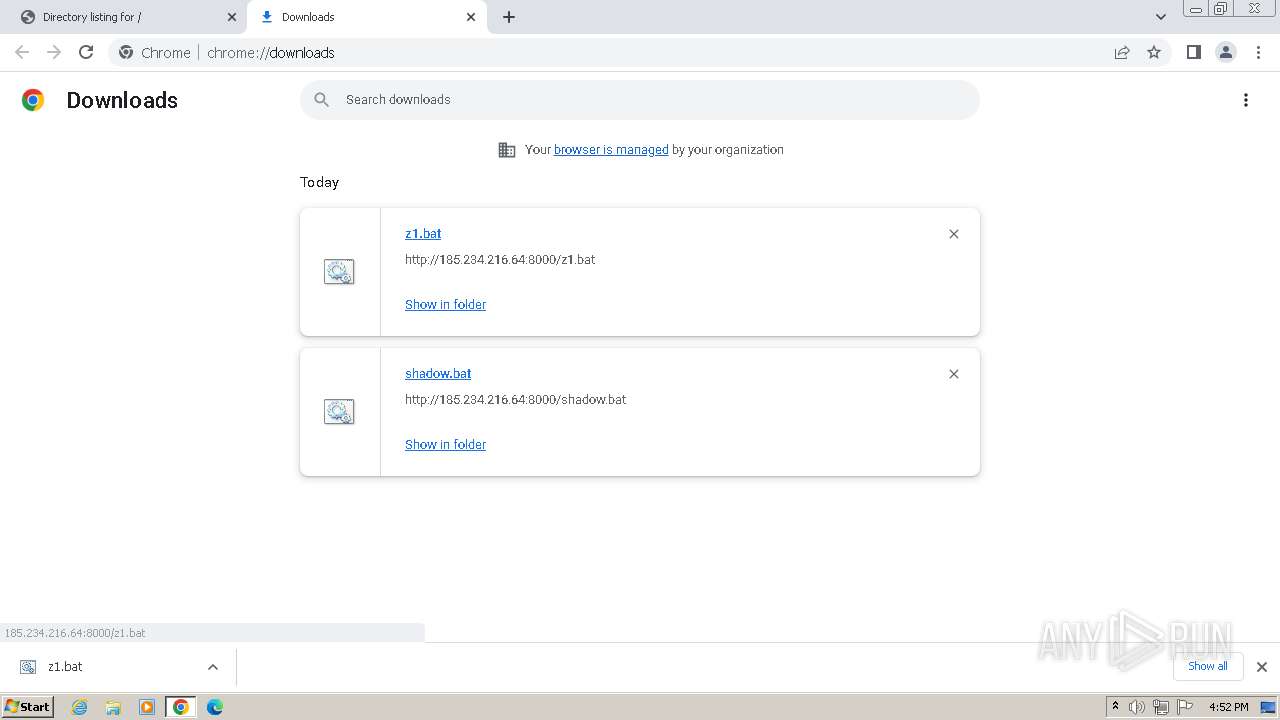The width and height of the screenshot is (1280, 720).
Task: Open media player from taskbar
Action: [147, 707]
